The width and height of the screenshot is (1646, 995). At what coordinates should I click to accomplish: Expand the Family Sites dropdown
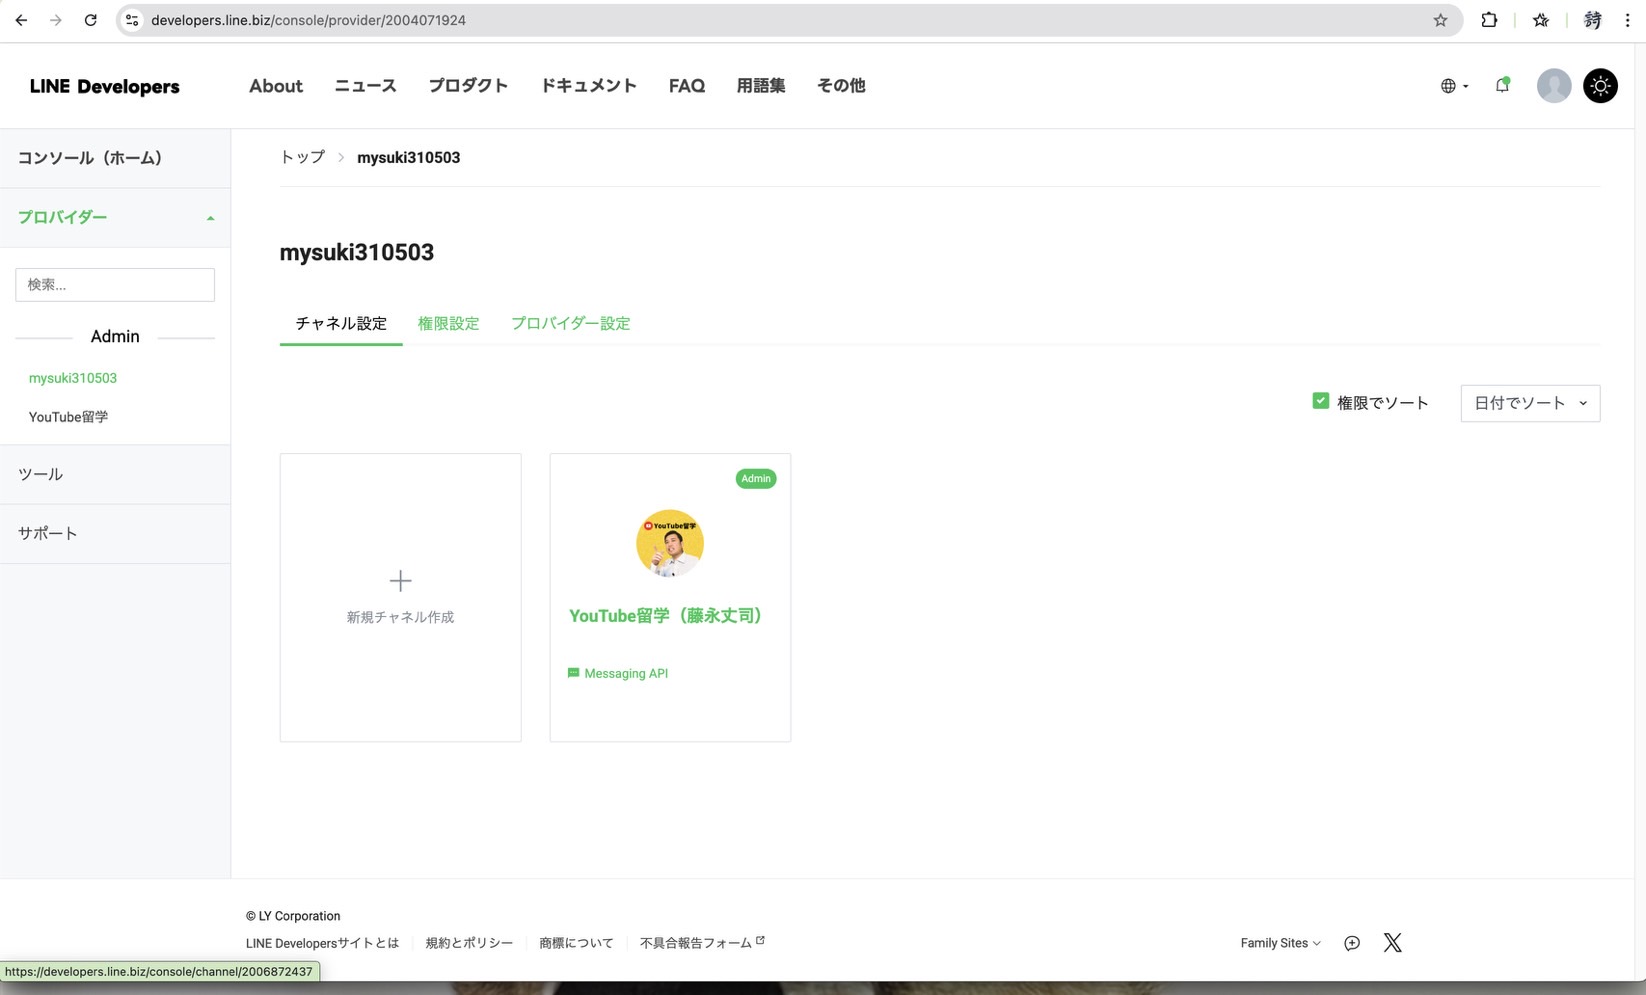pos(1280,943)
